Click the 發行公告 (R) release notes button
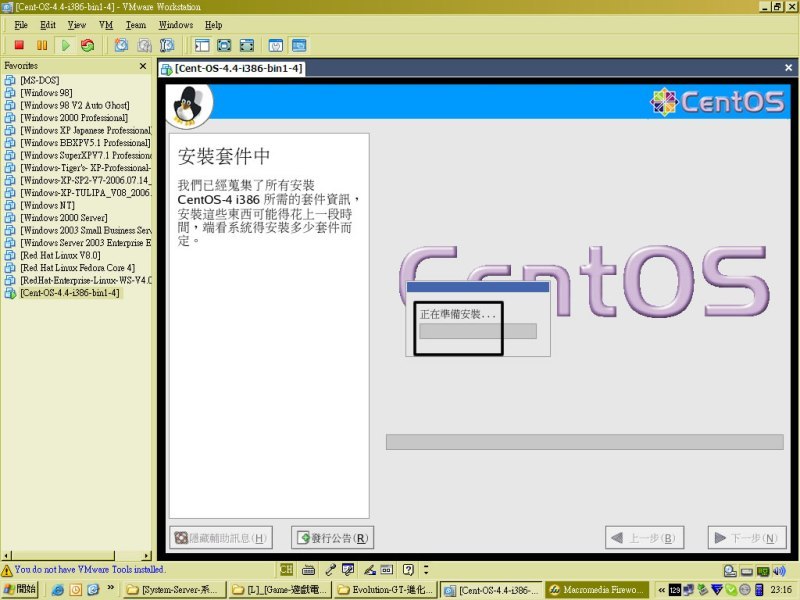The image size is (800, 600). [x=333, y=538]
